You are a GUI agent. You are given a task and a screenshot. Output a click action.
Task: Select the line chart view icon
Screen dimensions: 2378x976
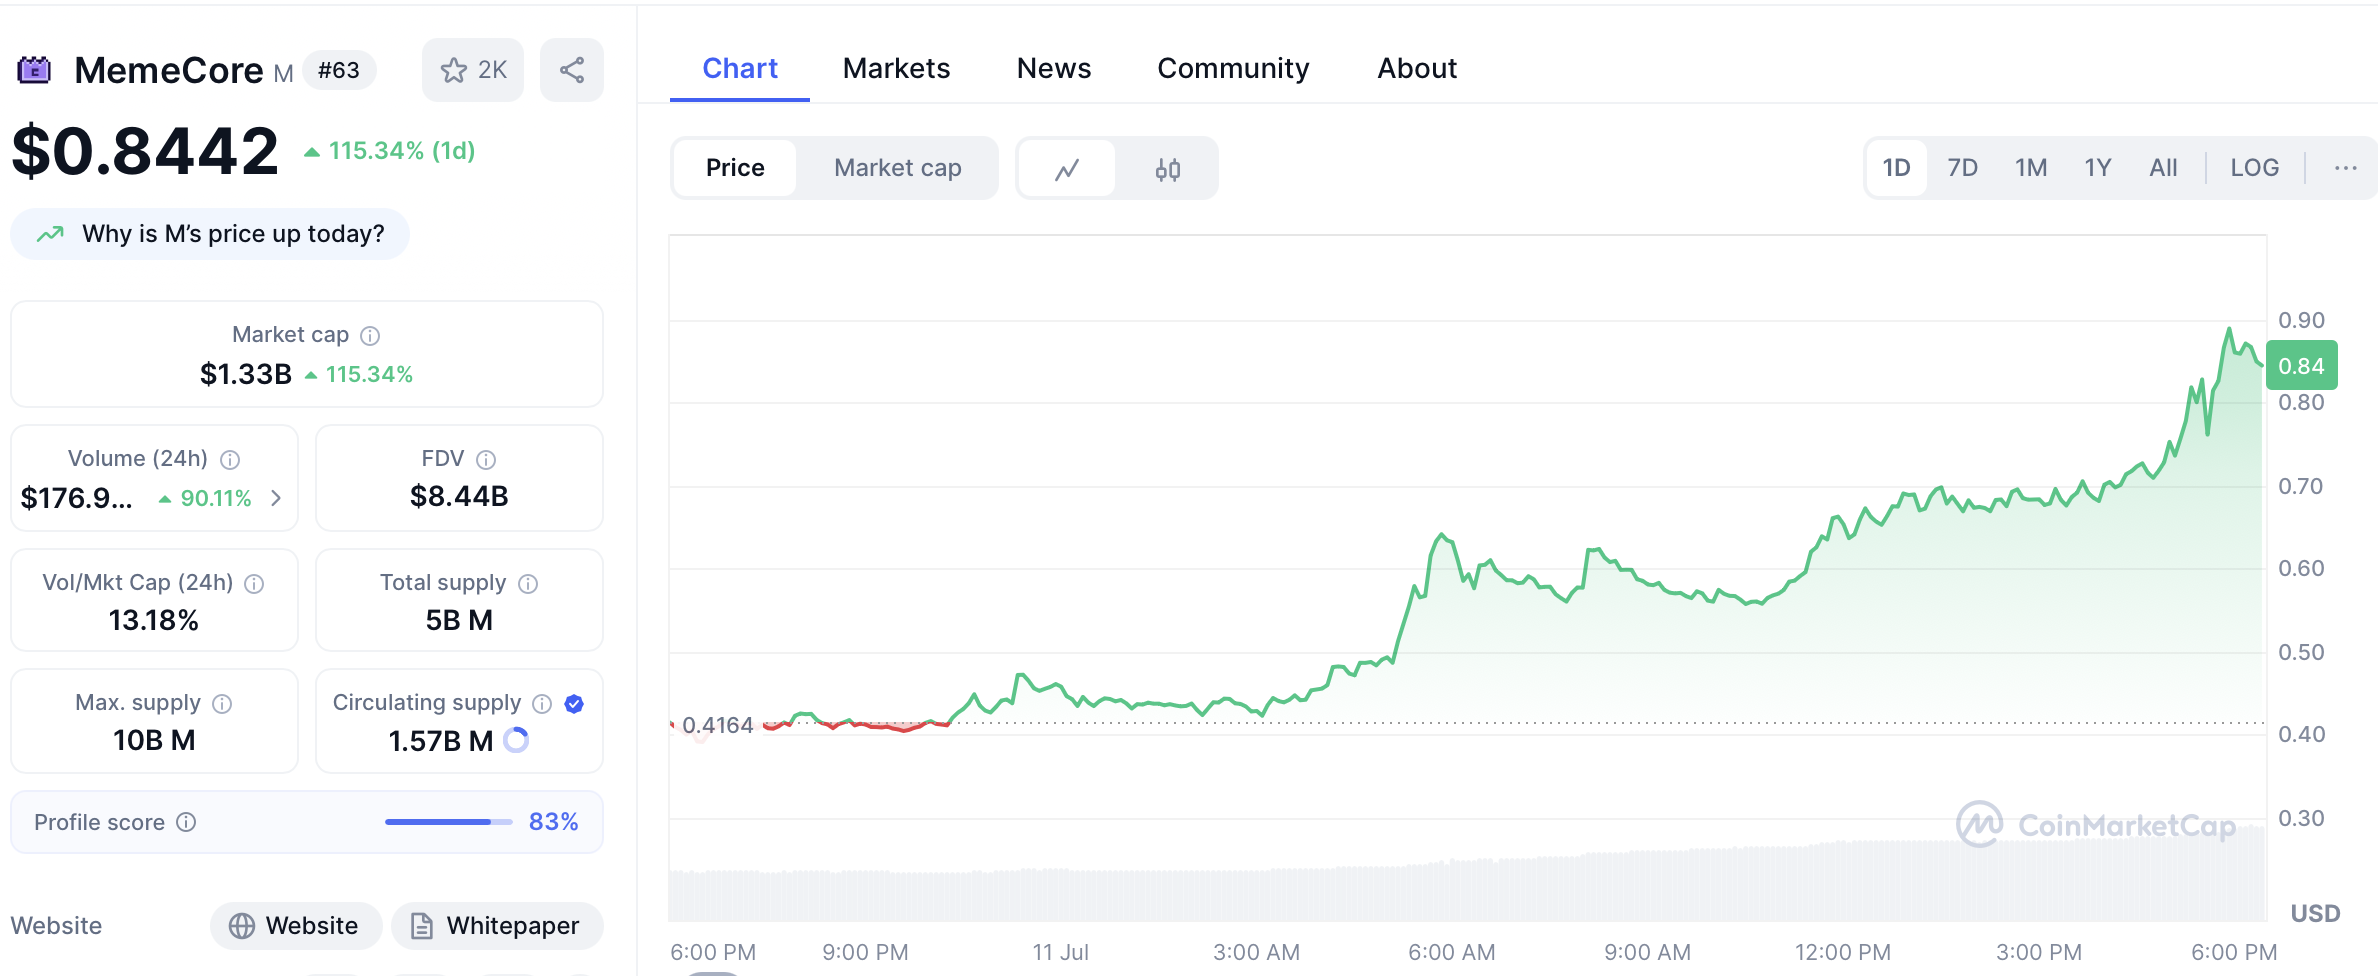click(x=1067, y=169)
